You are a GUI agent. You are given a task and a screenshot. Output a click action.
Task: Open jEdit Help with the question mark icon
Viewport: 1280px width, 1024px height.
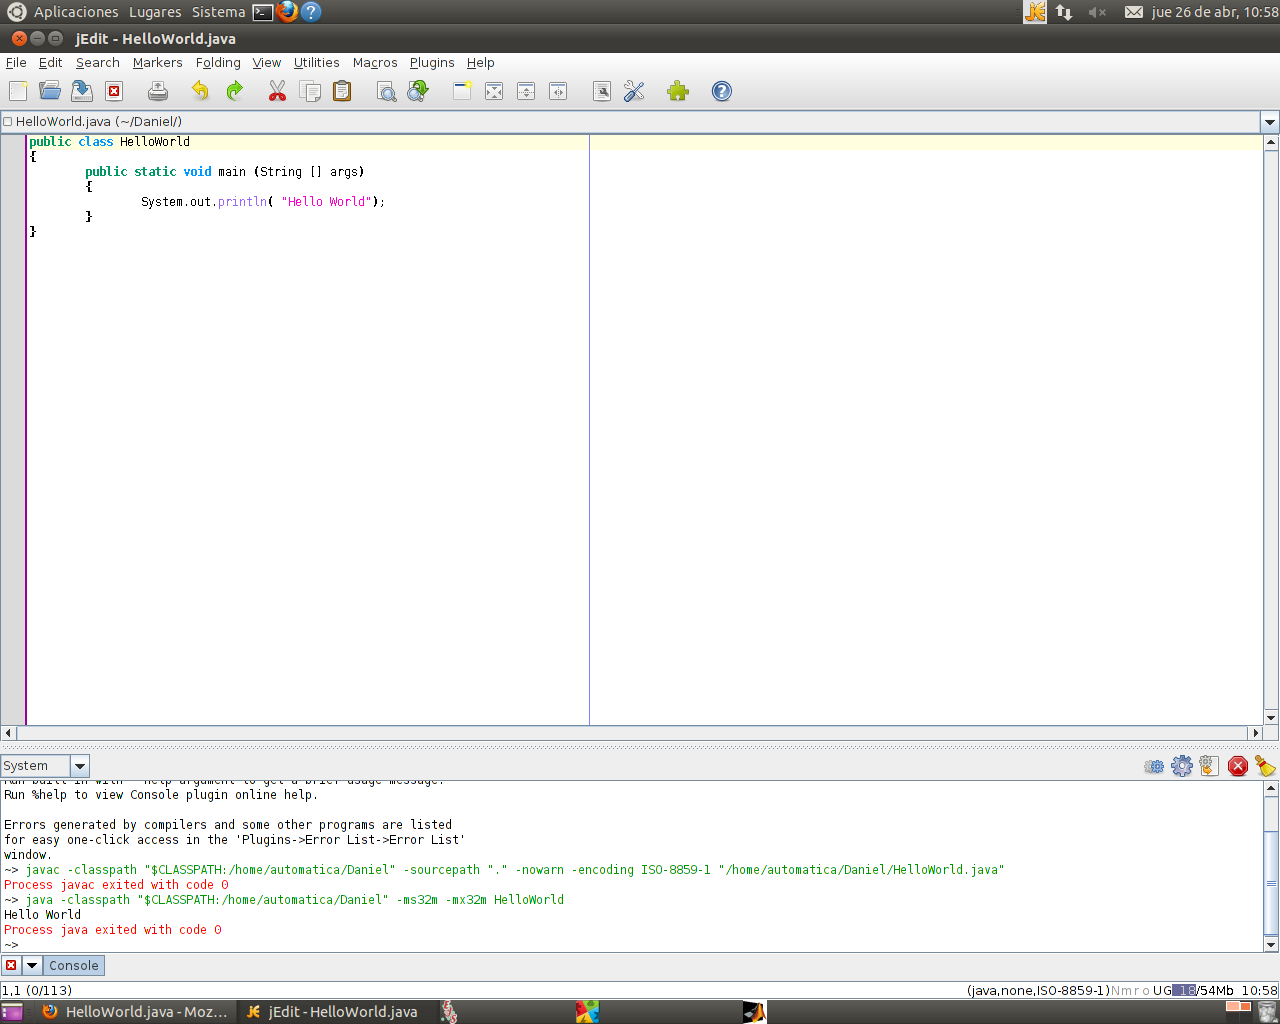point(721,91)
